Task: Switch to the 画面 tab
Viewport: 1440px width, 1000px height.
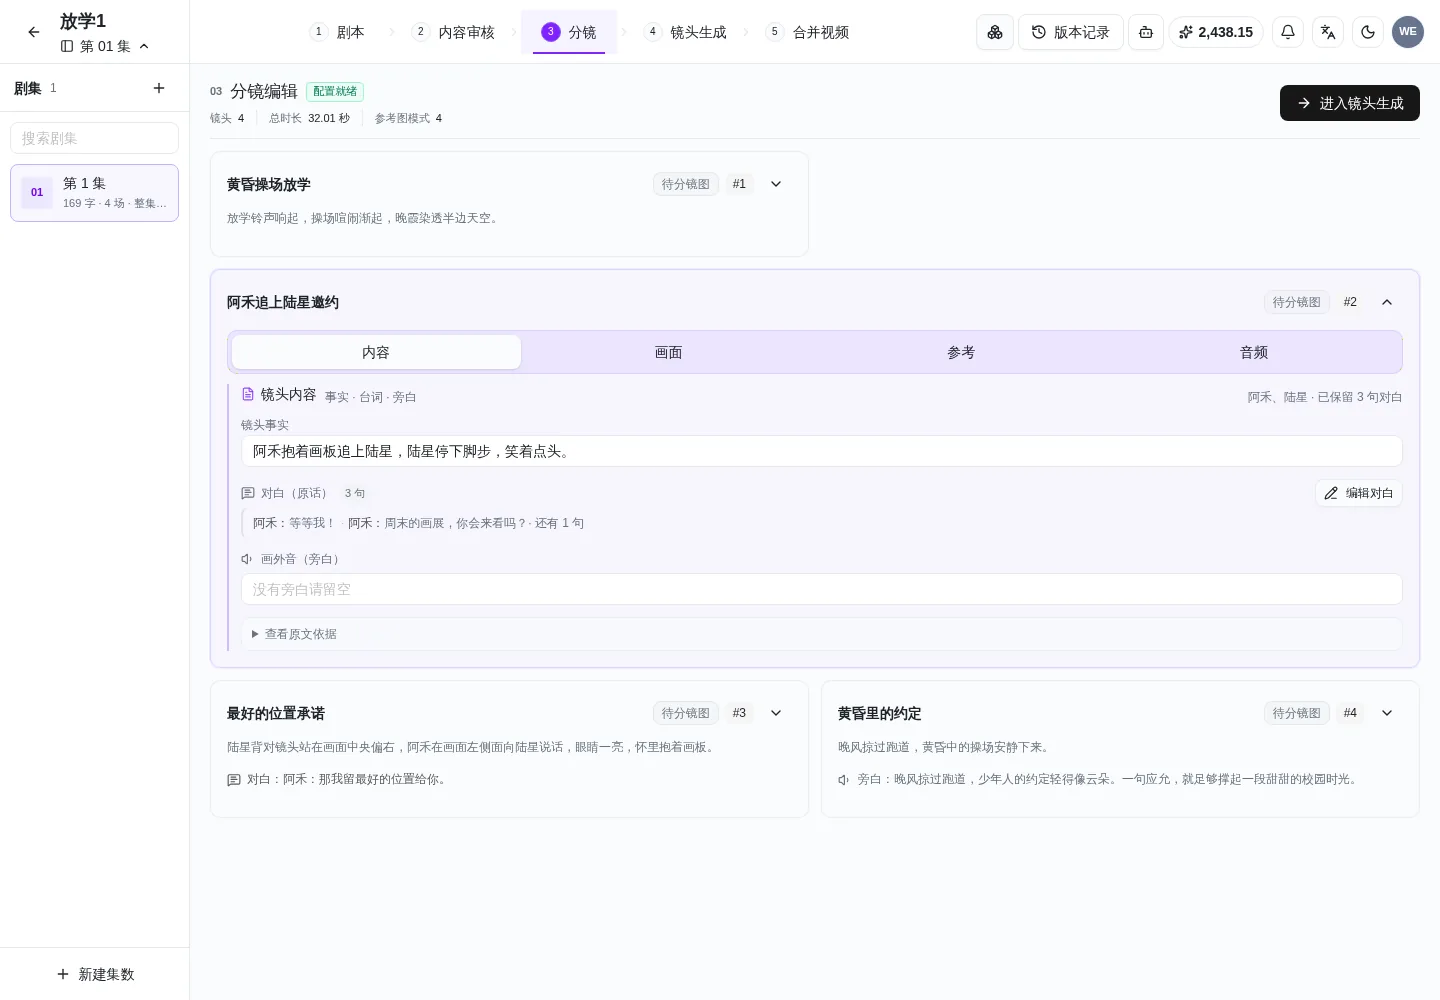Action: pyautogui.click(x=668, y=352)
